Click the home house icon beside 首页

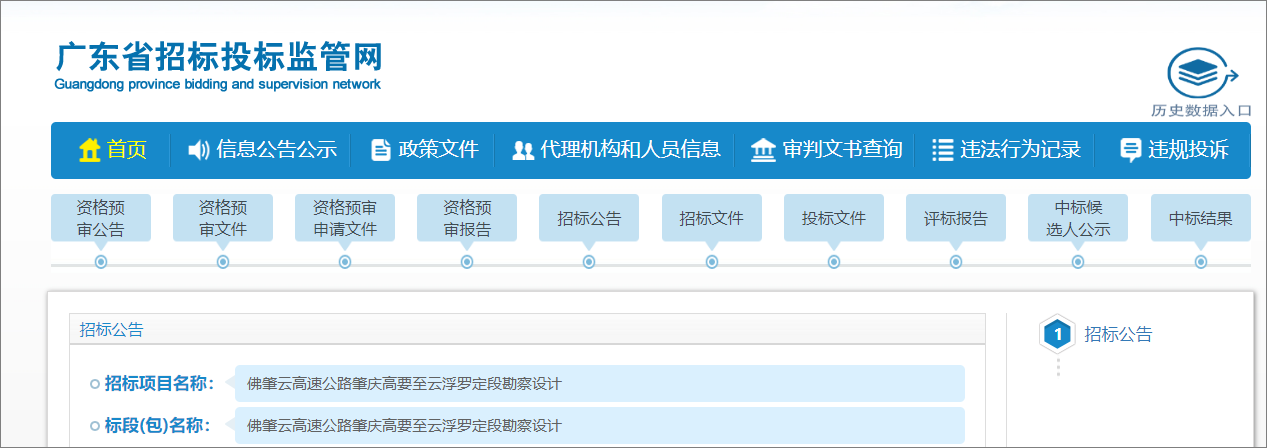(x=89, y=150)
